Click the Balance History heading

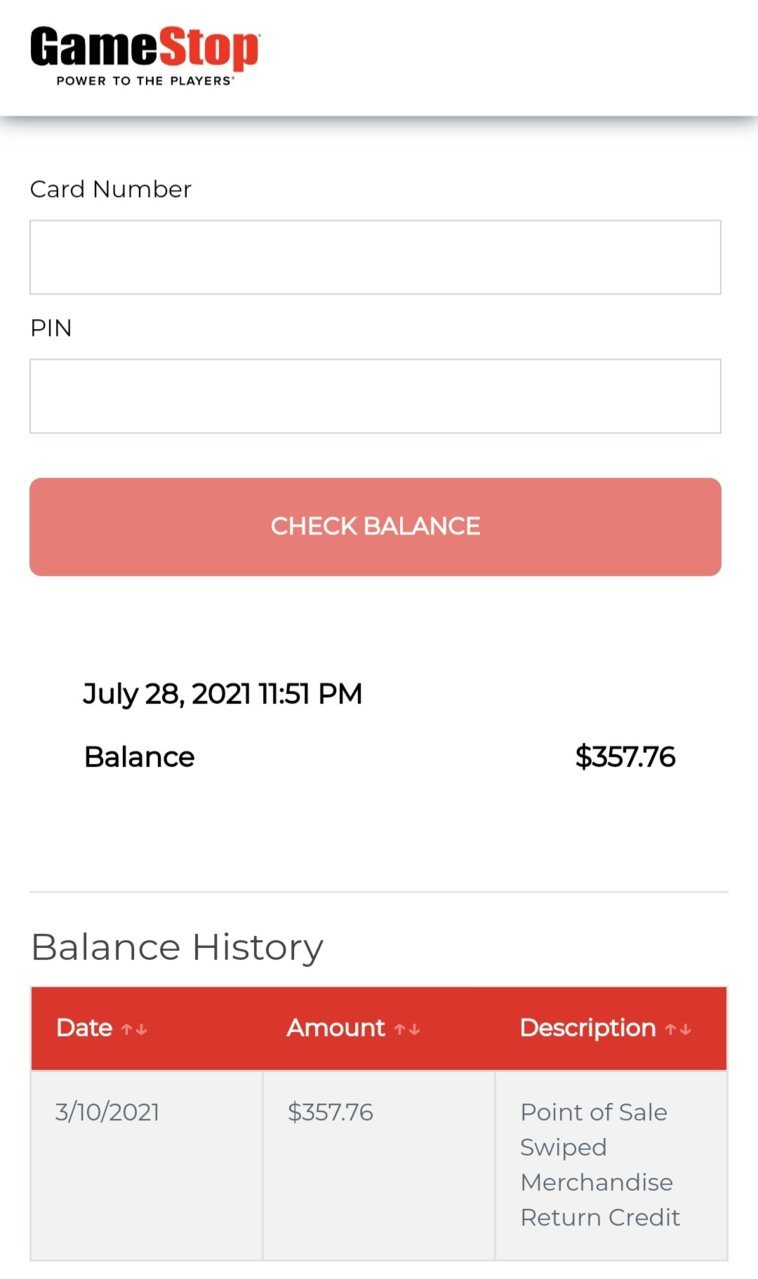pyautogui.click(x=177, y=947)
